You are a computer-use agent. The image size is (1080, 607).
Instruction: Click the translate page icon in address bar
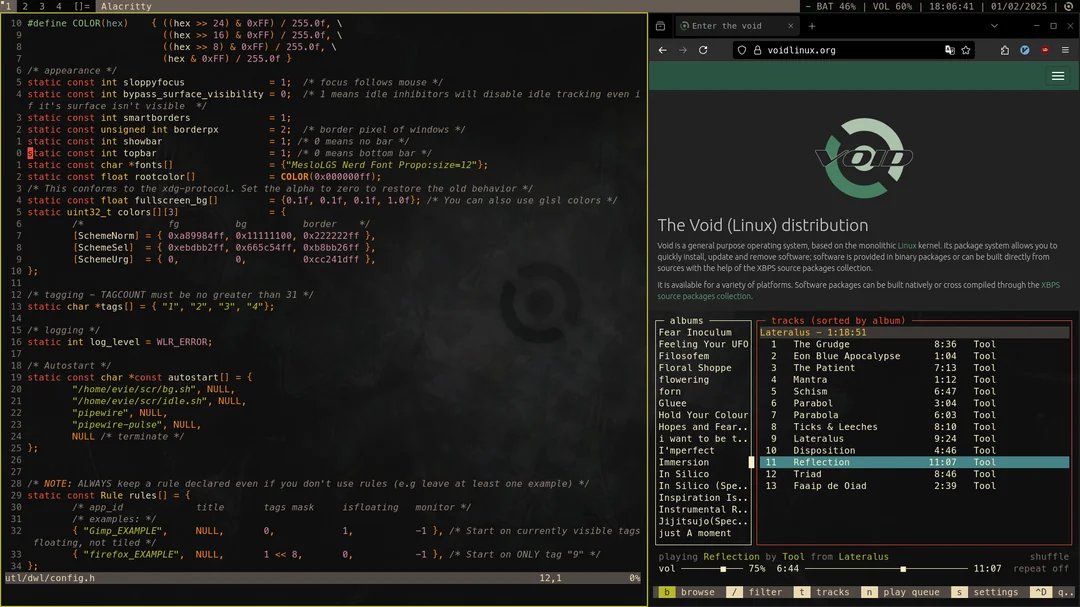(949, 50)
